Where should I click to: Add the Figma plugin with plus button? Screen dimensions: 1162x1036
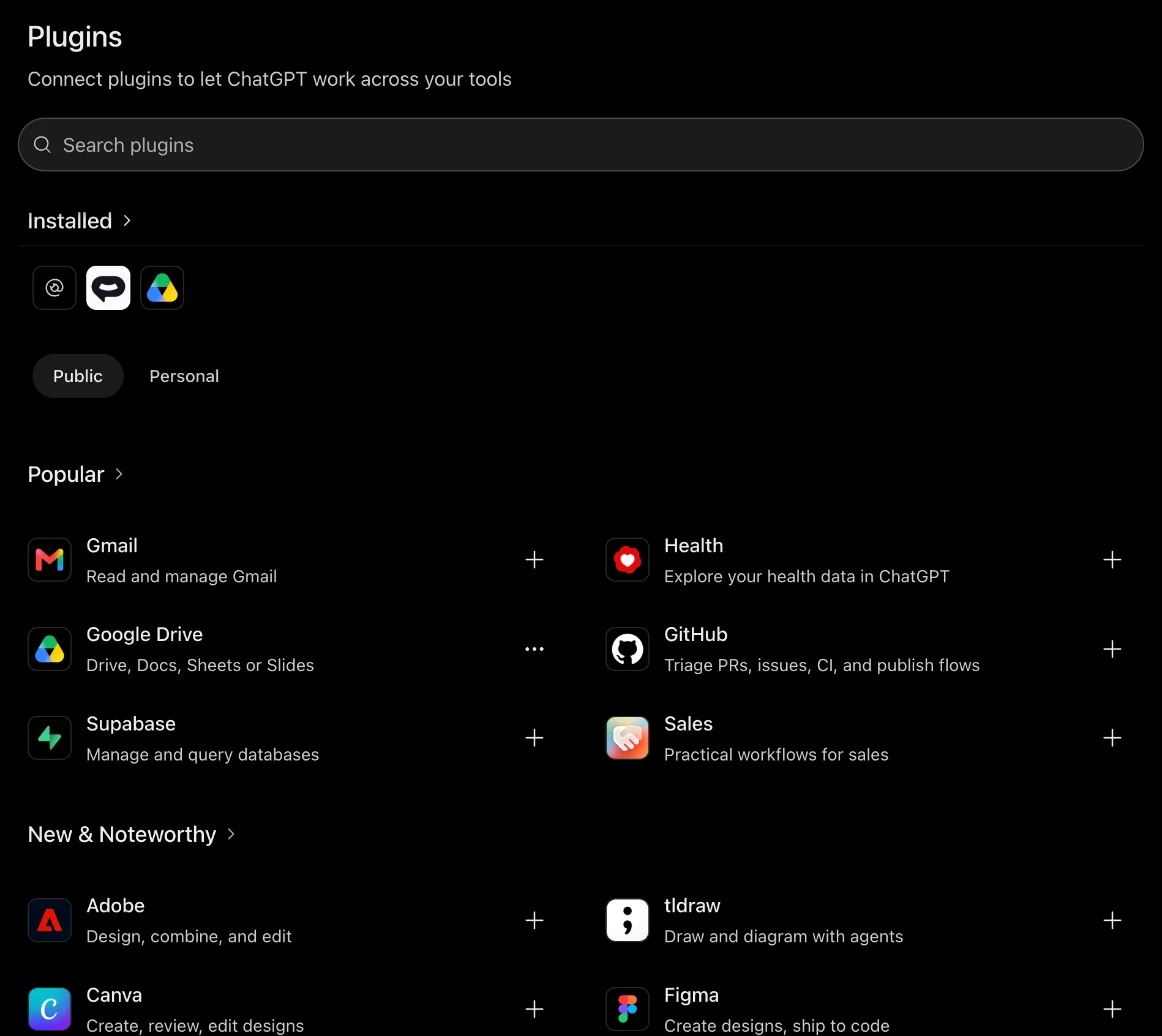coord(1112,1009)
